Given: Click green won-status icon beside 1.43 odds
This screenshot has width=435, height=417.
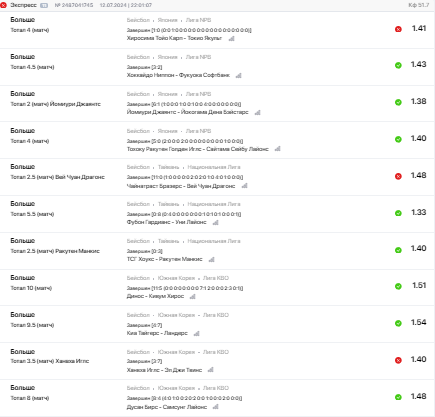Looking at the screenshot, I should click(398, 65).
